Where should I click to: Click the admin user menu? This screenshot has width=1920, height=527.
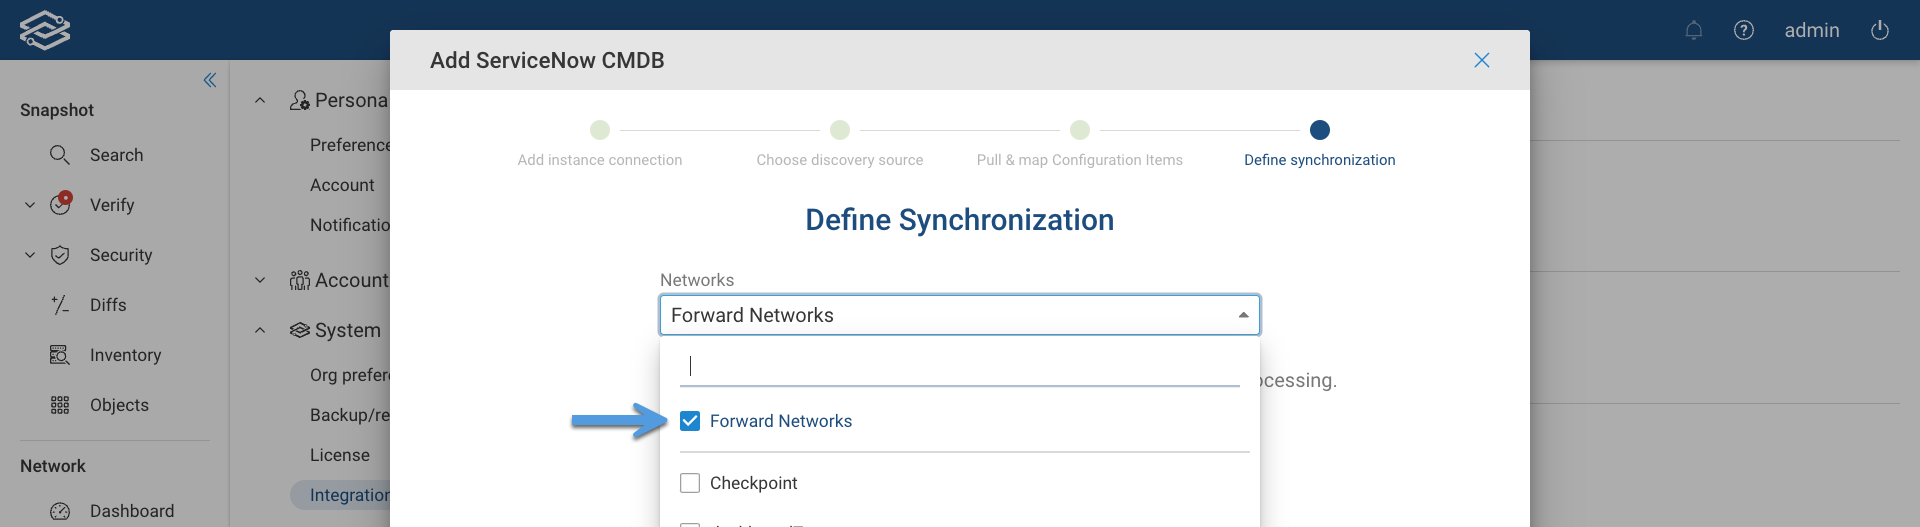[x=1812, y=30]
